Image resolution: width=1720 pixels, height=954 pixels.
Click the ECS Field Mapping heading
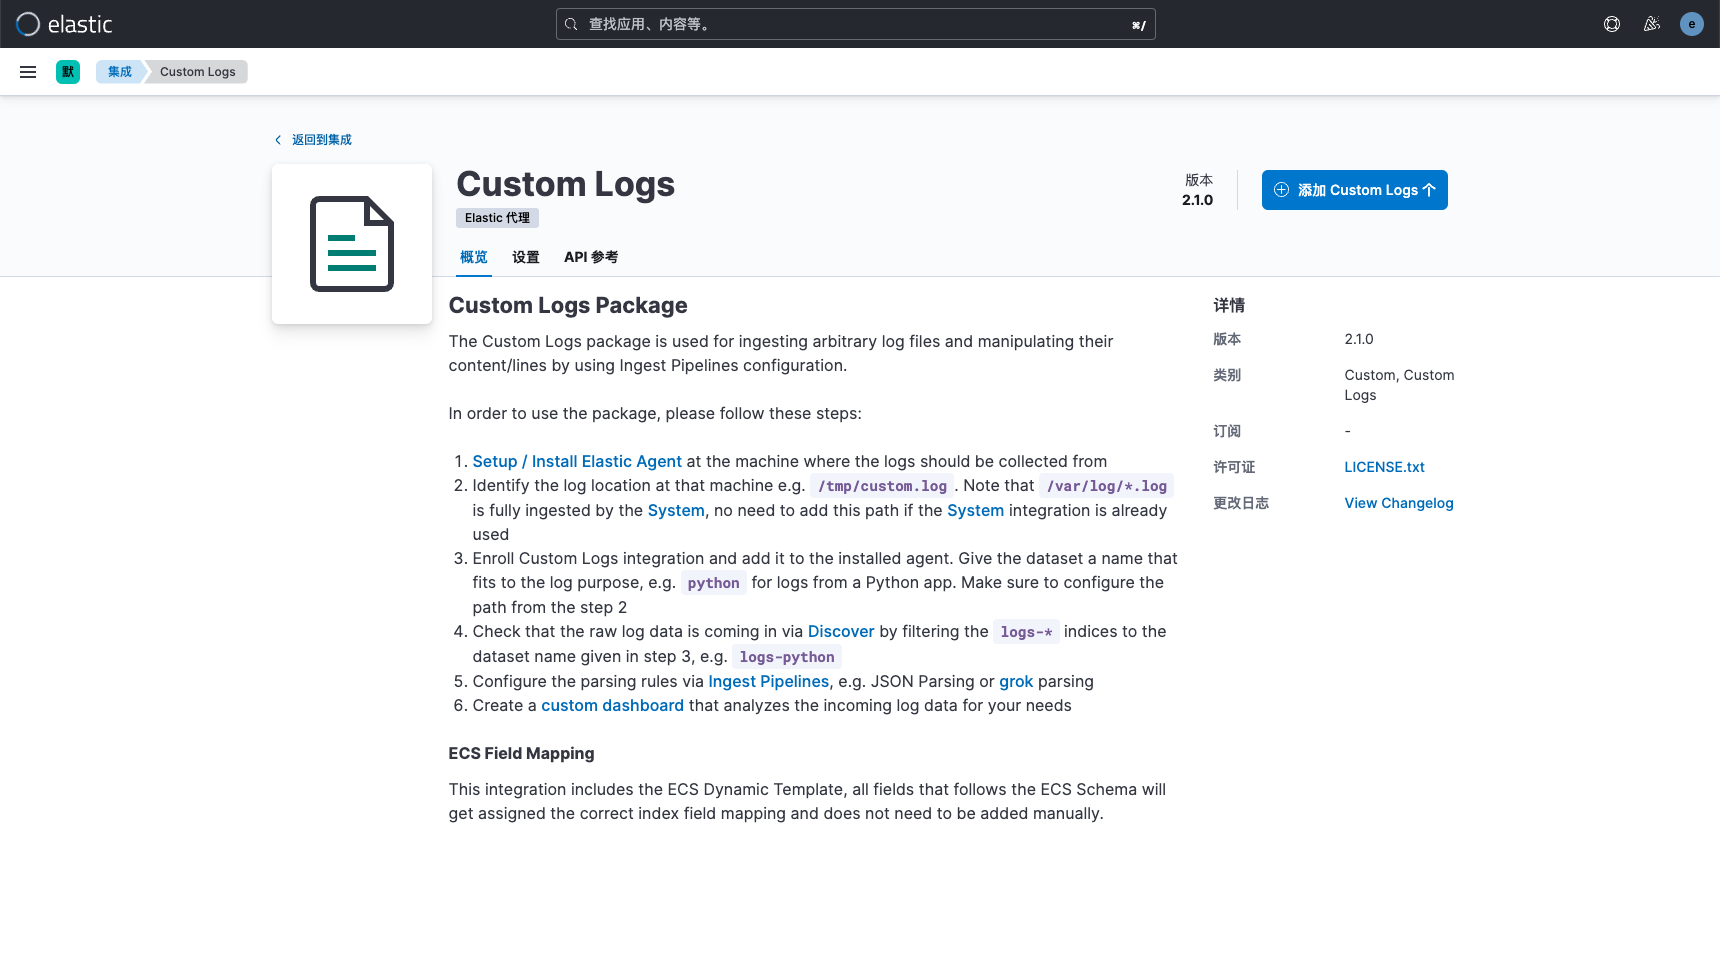tap(522, 753)
